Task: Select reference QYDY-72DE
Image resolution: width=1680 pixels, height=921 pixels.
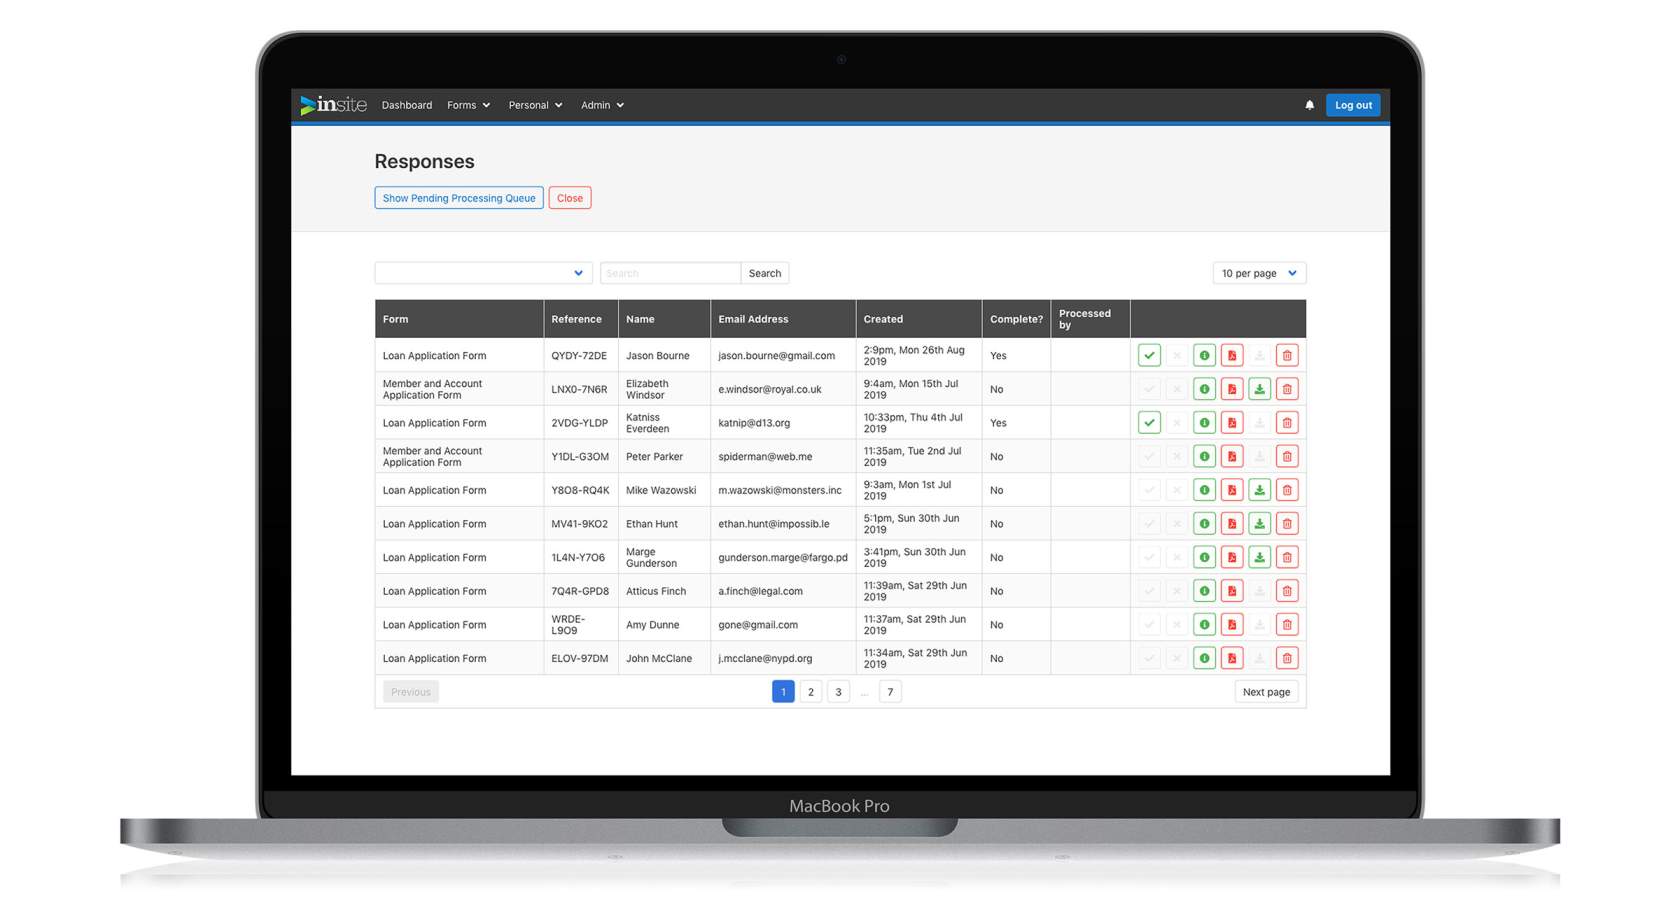Action: click(x=579, y=355)
